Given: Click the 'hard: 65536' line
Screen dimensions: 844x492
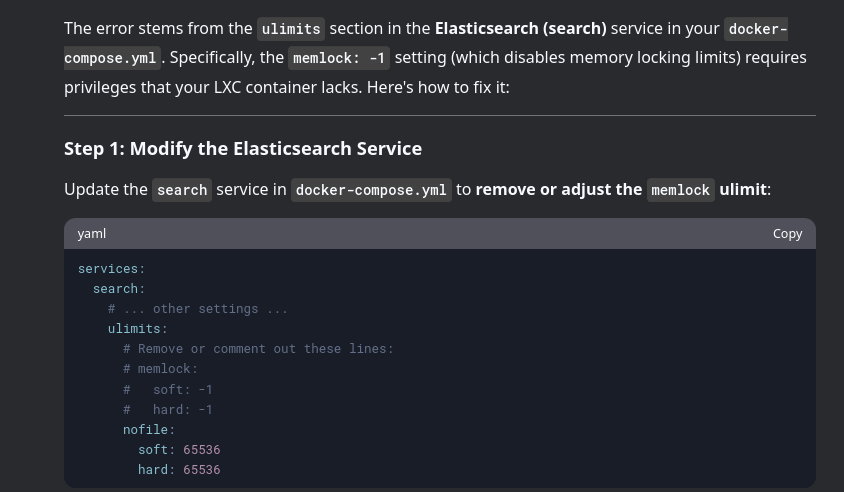Looking at the screenshot, I should pos(179,469).
